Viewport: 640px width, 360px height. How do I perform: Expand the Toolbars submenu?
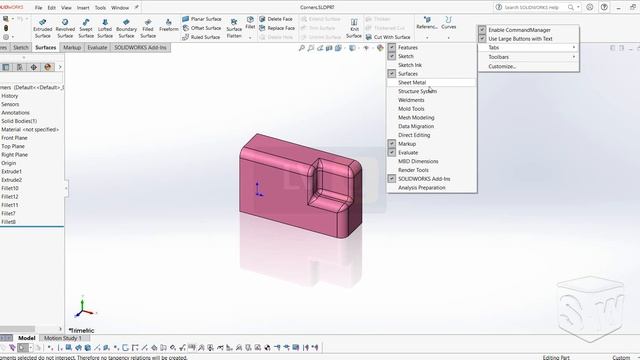coord(528,57)
